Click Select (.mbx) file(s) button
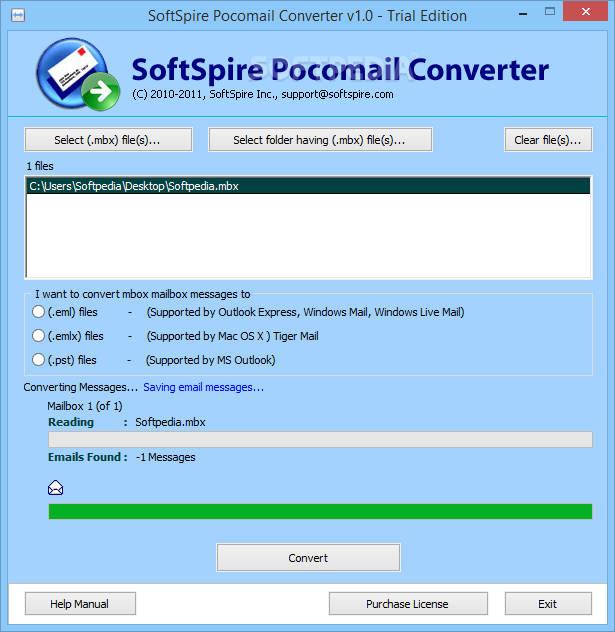The height and width of the screenshot is (632, 615). (x=108, y=140)
